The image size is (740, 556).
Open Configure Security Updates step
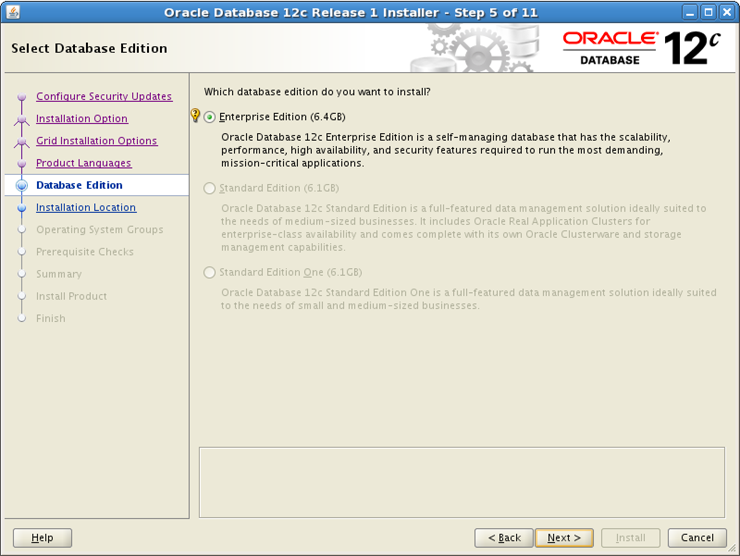[x=104, y=96]
